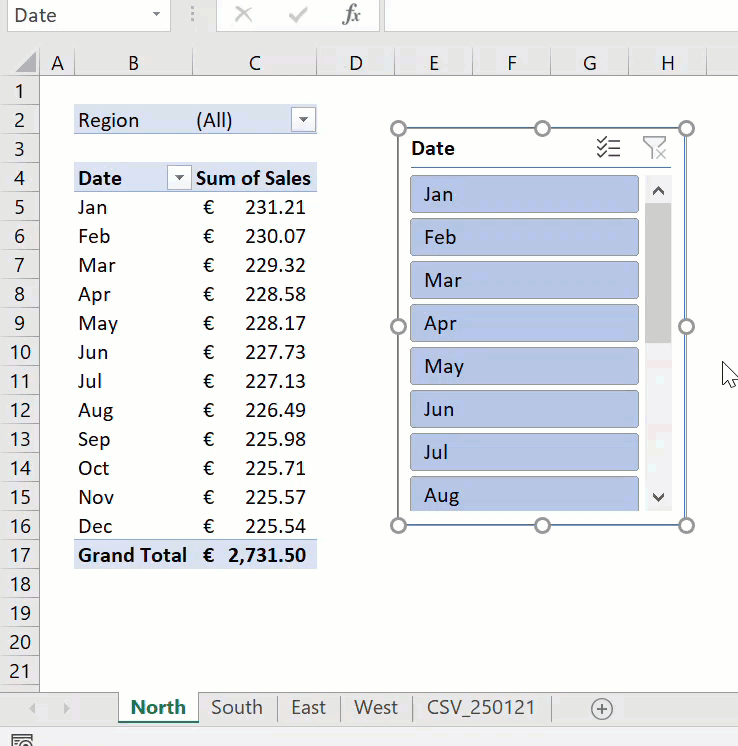
Task: Click the formula bar options dots
Action: coord(192,14)
